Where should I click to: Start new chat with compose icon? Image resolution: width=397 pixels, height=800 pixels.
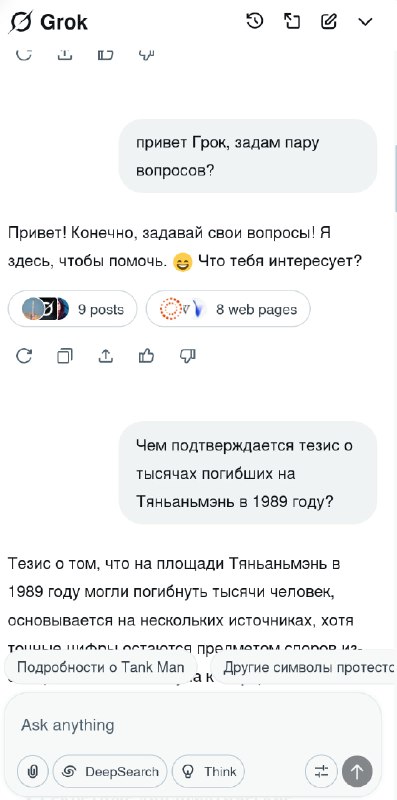click(329, 21)
